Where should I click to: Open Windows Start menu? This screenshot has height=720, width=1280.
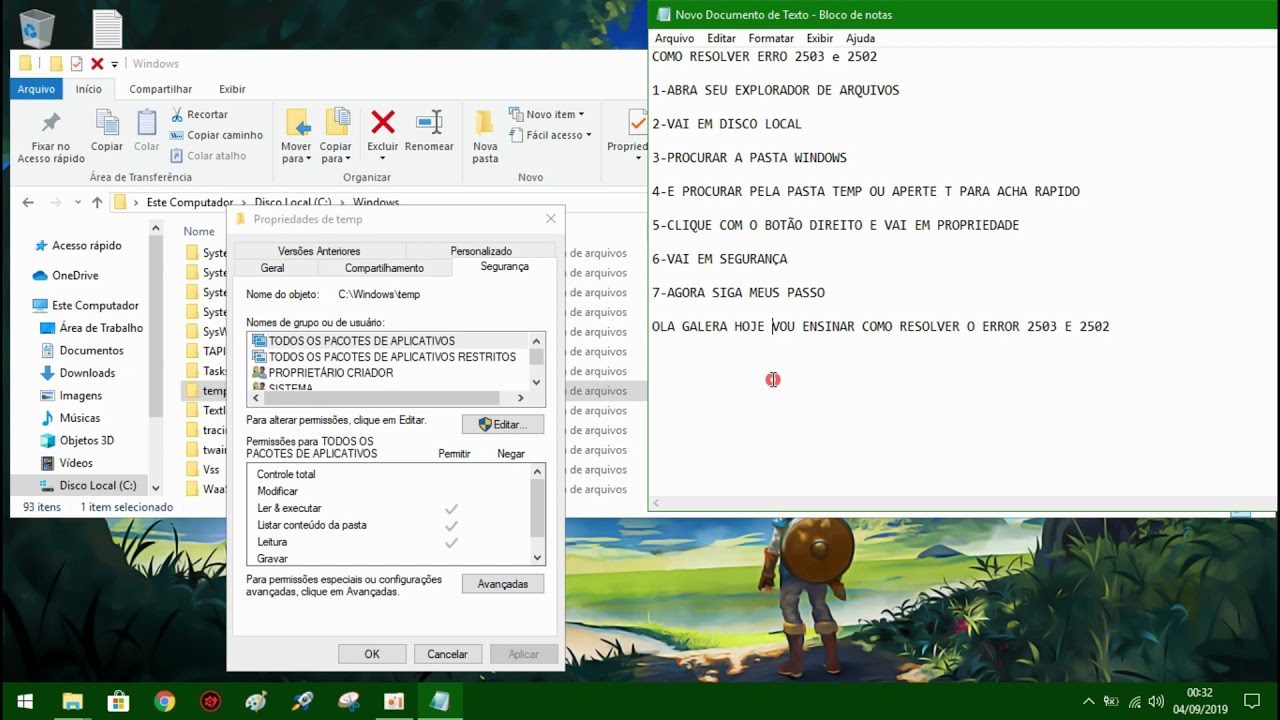coord(25,701)
